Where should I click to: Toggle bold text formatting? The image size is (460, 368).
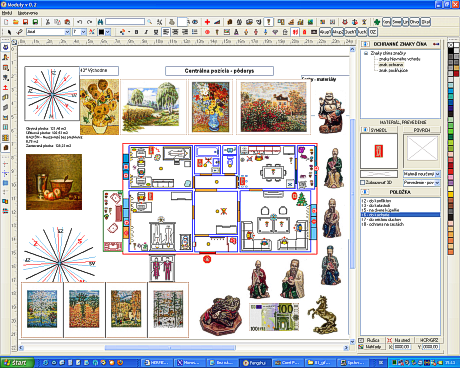point(136,32)
